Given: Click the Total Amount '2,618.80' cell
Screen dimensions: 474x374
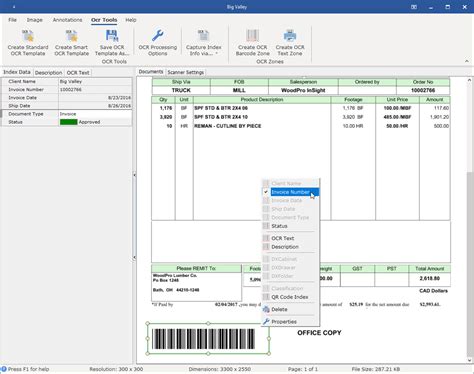Looking at the screenshot, I should (429, 278).
